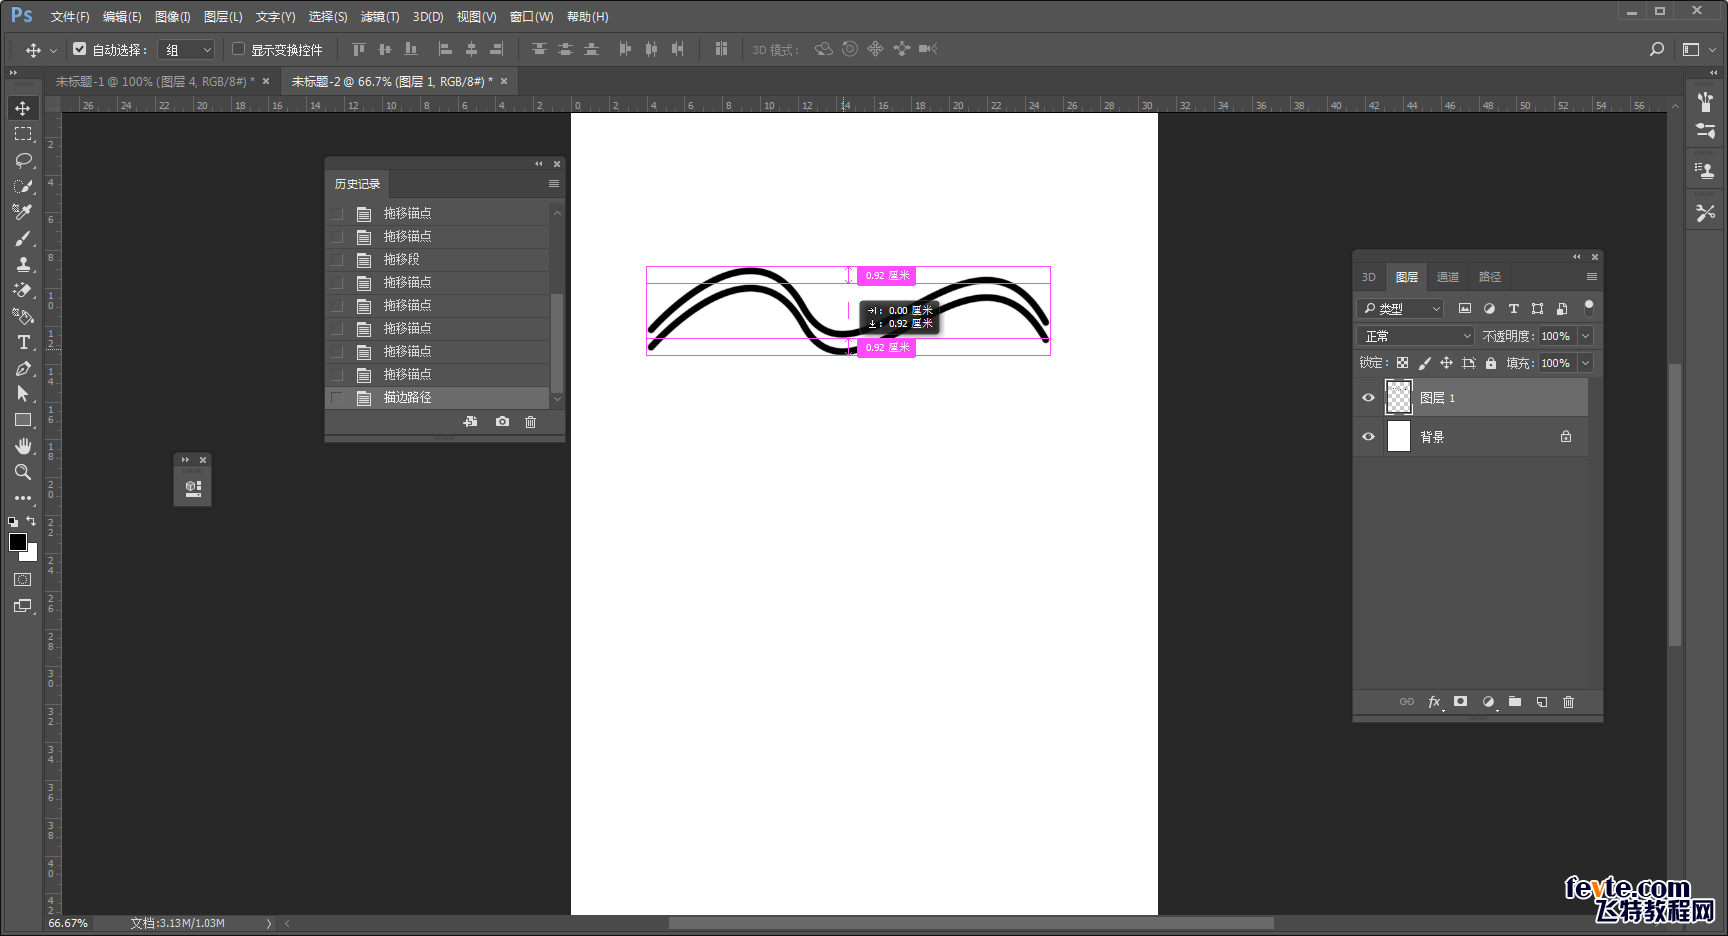Select the Lasso tool

pyautogui.click(x=23, y=160)
